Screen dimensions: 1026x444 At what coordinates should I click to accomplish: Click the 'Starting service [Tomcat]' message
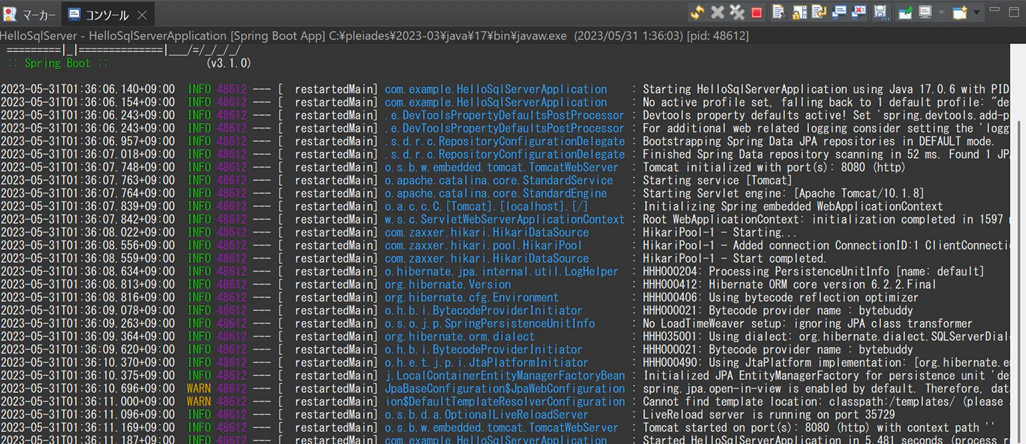pos(717,180)
